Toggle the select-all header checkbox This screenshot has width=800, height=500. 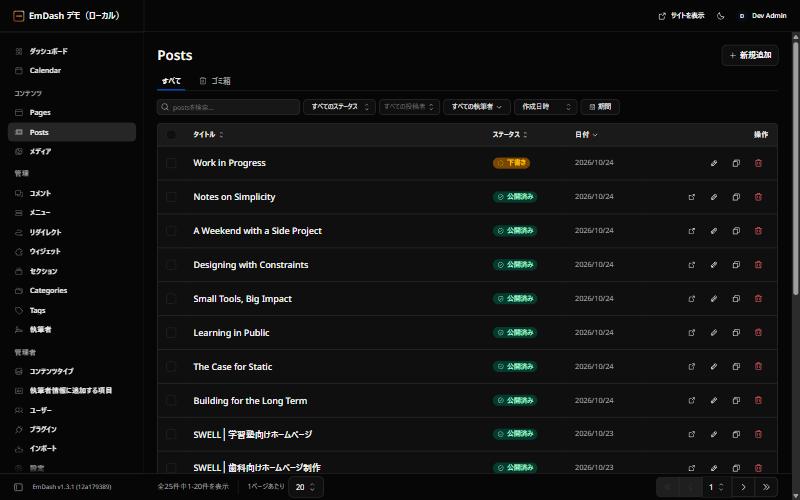tap(171, 135)
